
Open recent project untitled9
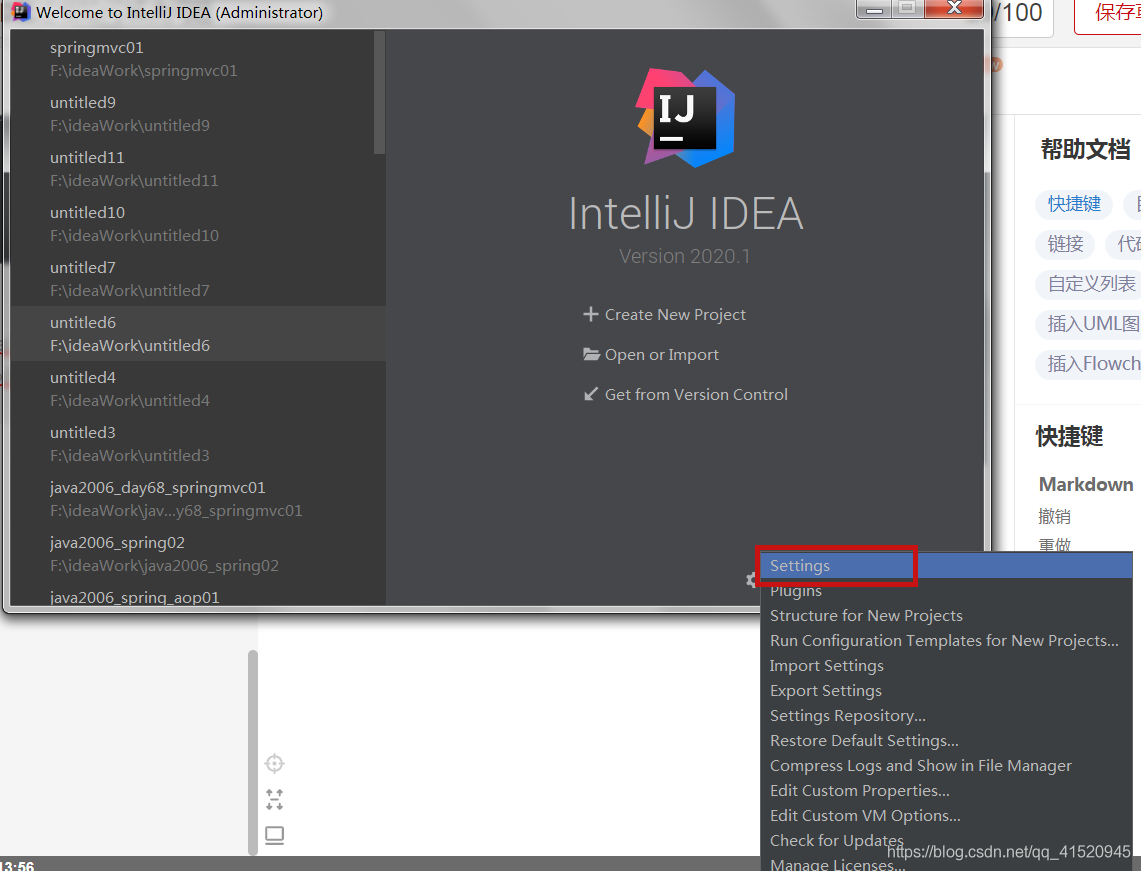[x=192, y=114]
